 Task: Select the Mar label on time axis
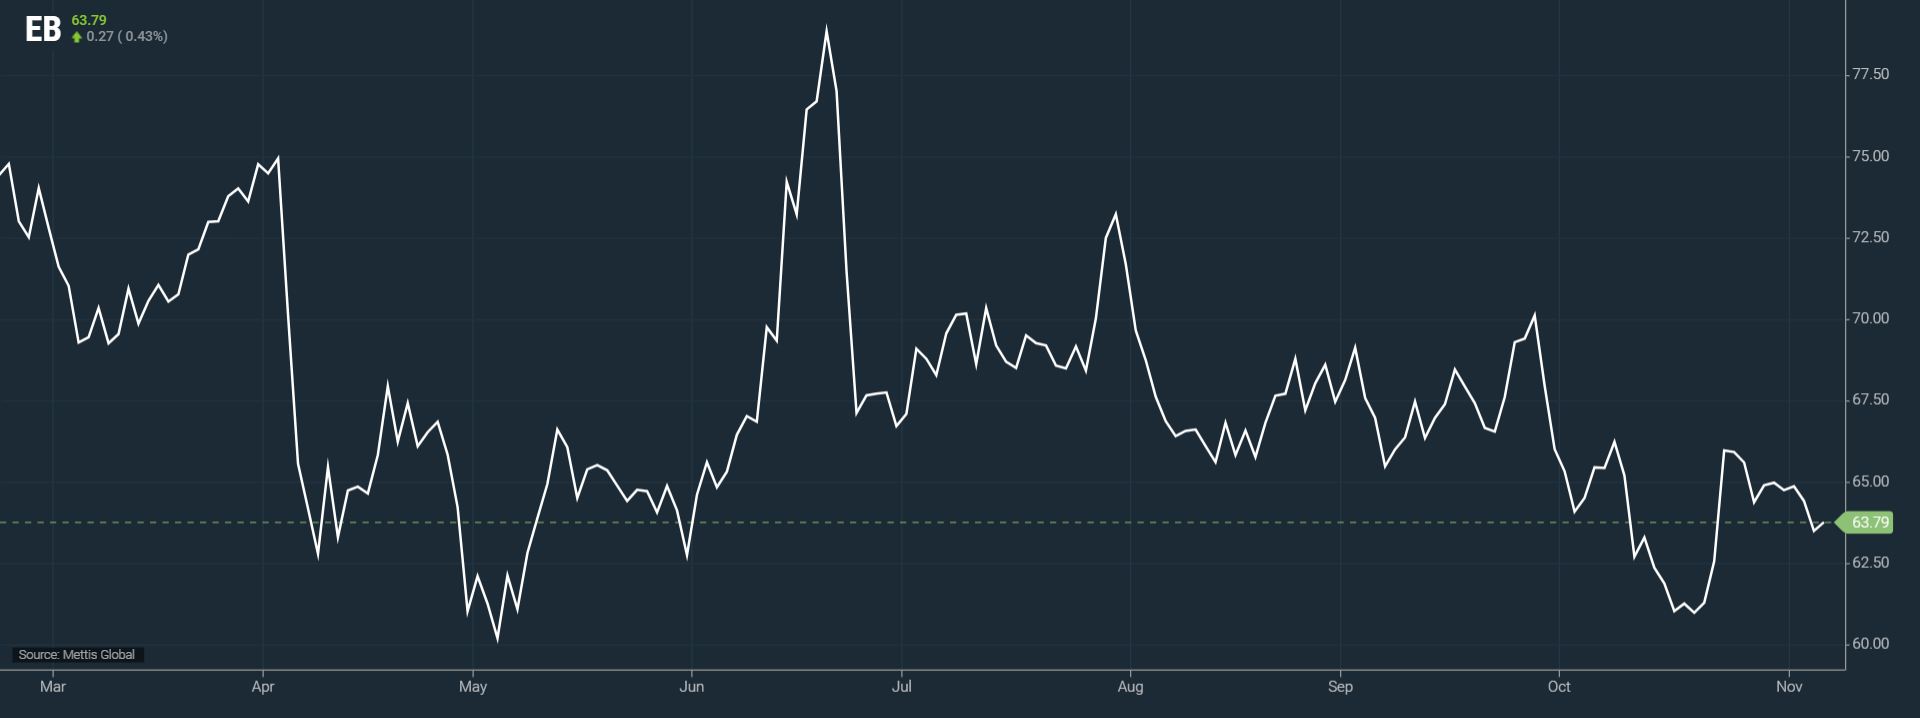coord(53,687)
